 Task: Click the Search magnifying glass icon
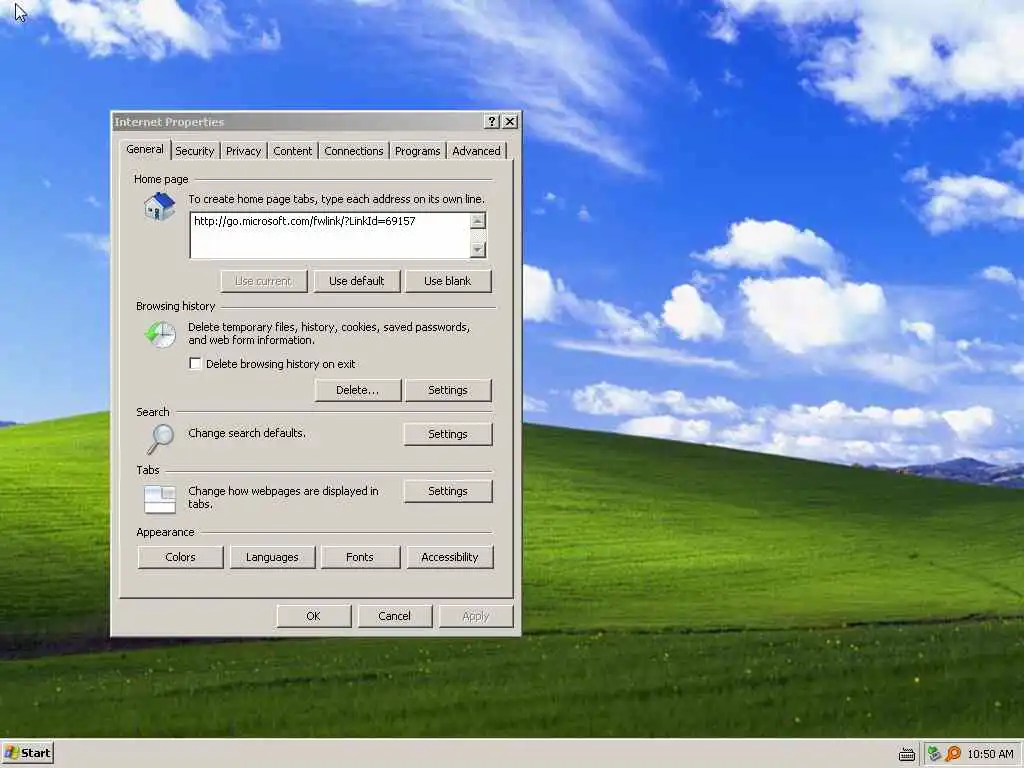[160, 439]
